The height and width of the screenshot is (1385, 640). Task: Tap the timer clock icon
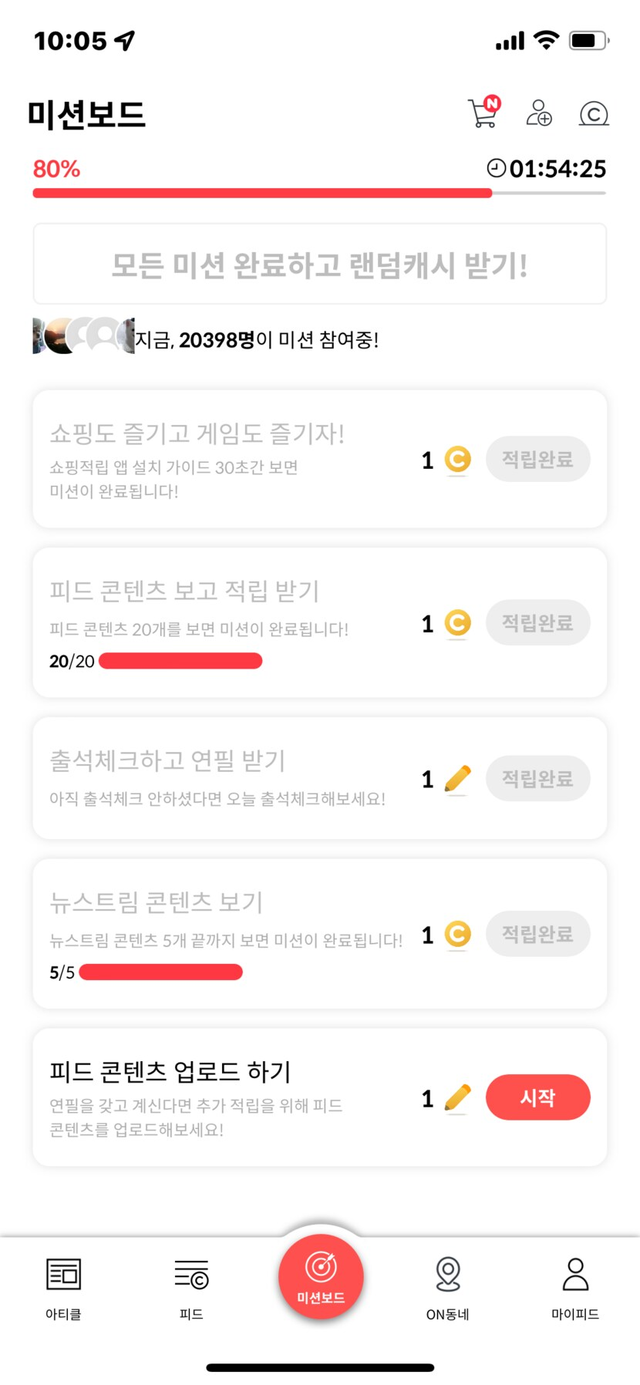[x=496, y=168]
